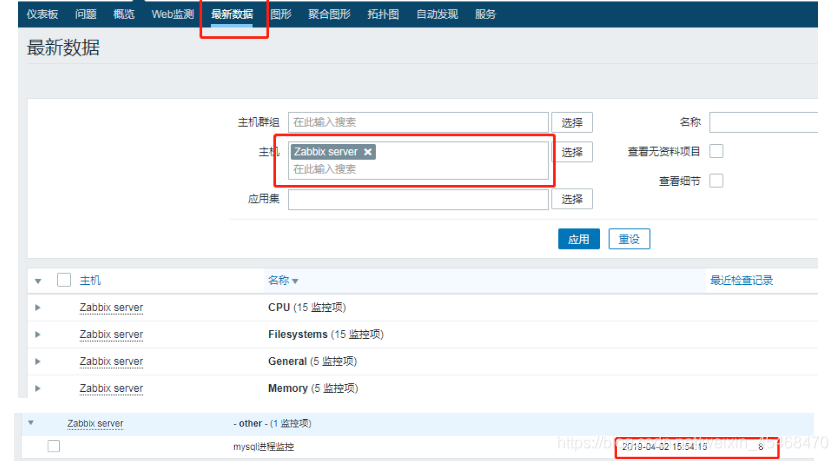Enable 查看无资料项目 checkbox
Viewport: 838px width, 461px height.
(716, 151)
